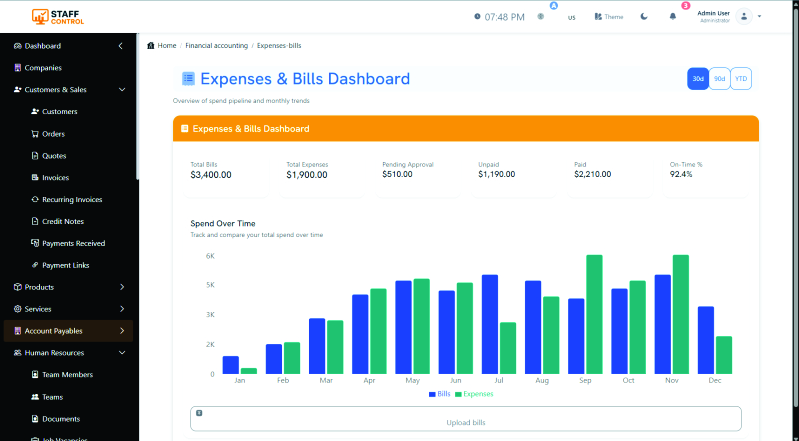Click the upload icon in Upload bills box
799x441 pixels.
pyautogui.click(x=199, y=412)
